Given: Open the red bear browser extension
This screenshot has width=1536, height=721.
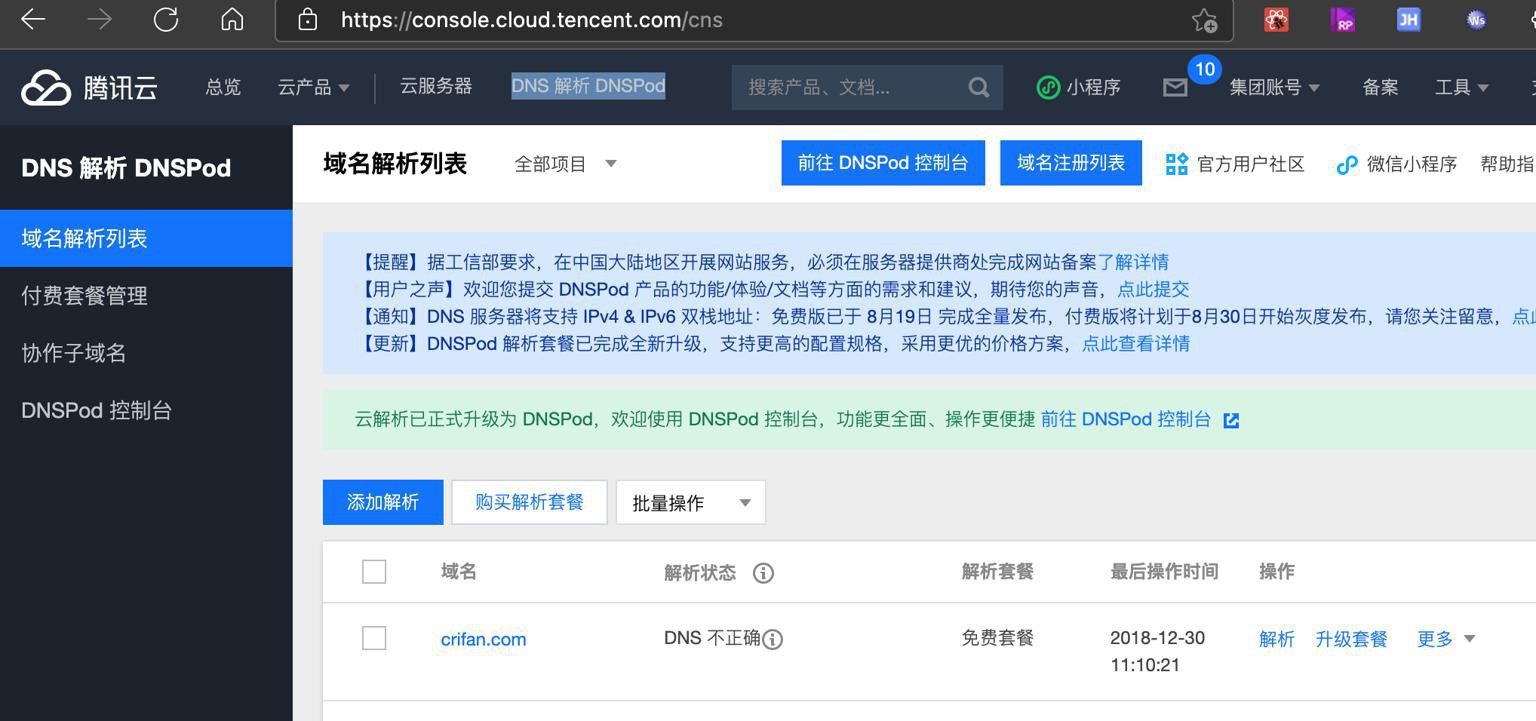Looking at the screenshot, I should 1276,19.
